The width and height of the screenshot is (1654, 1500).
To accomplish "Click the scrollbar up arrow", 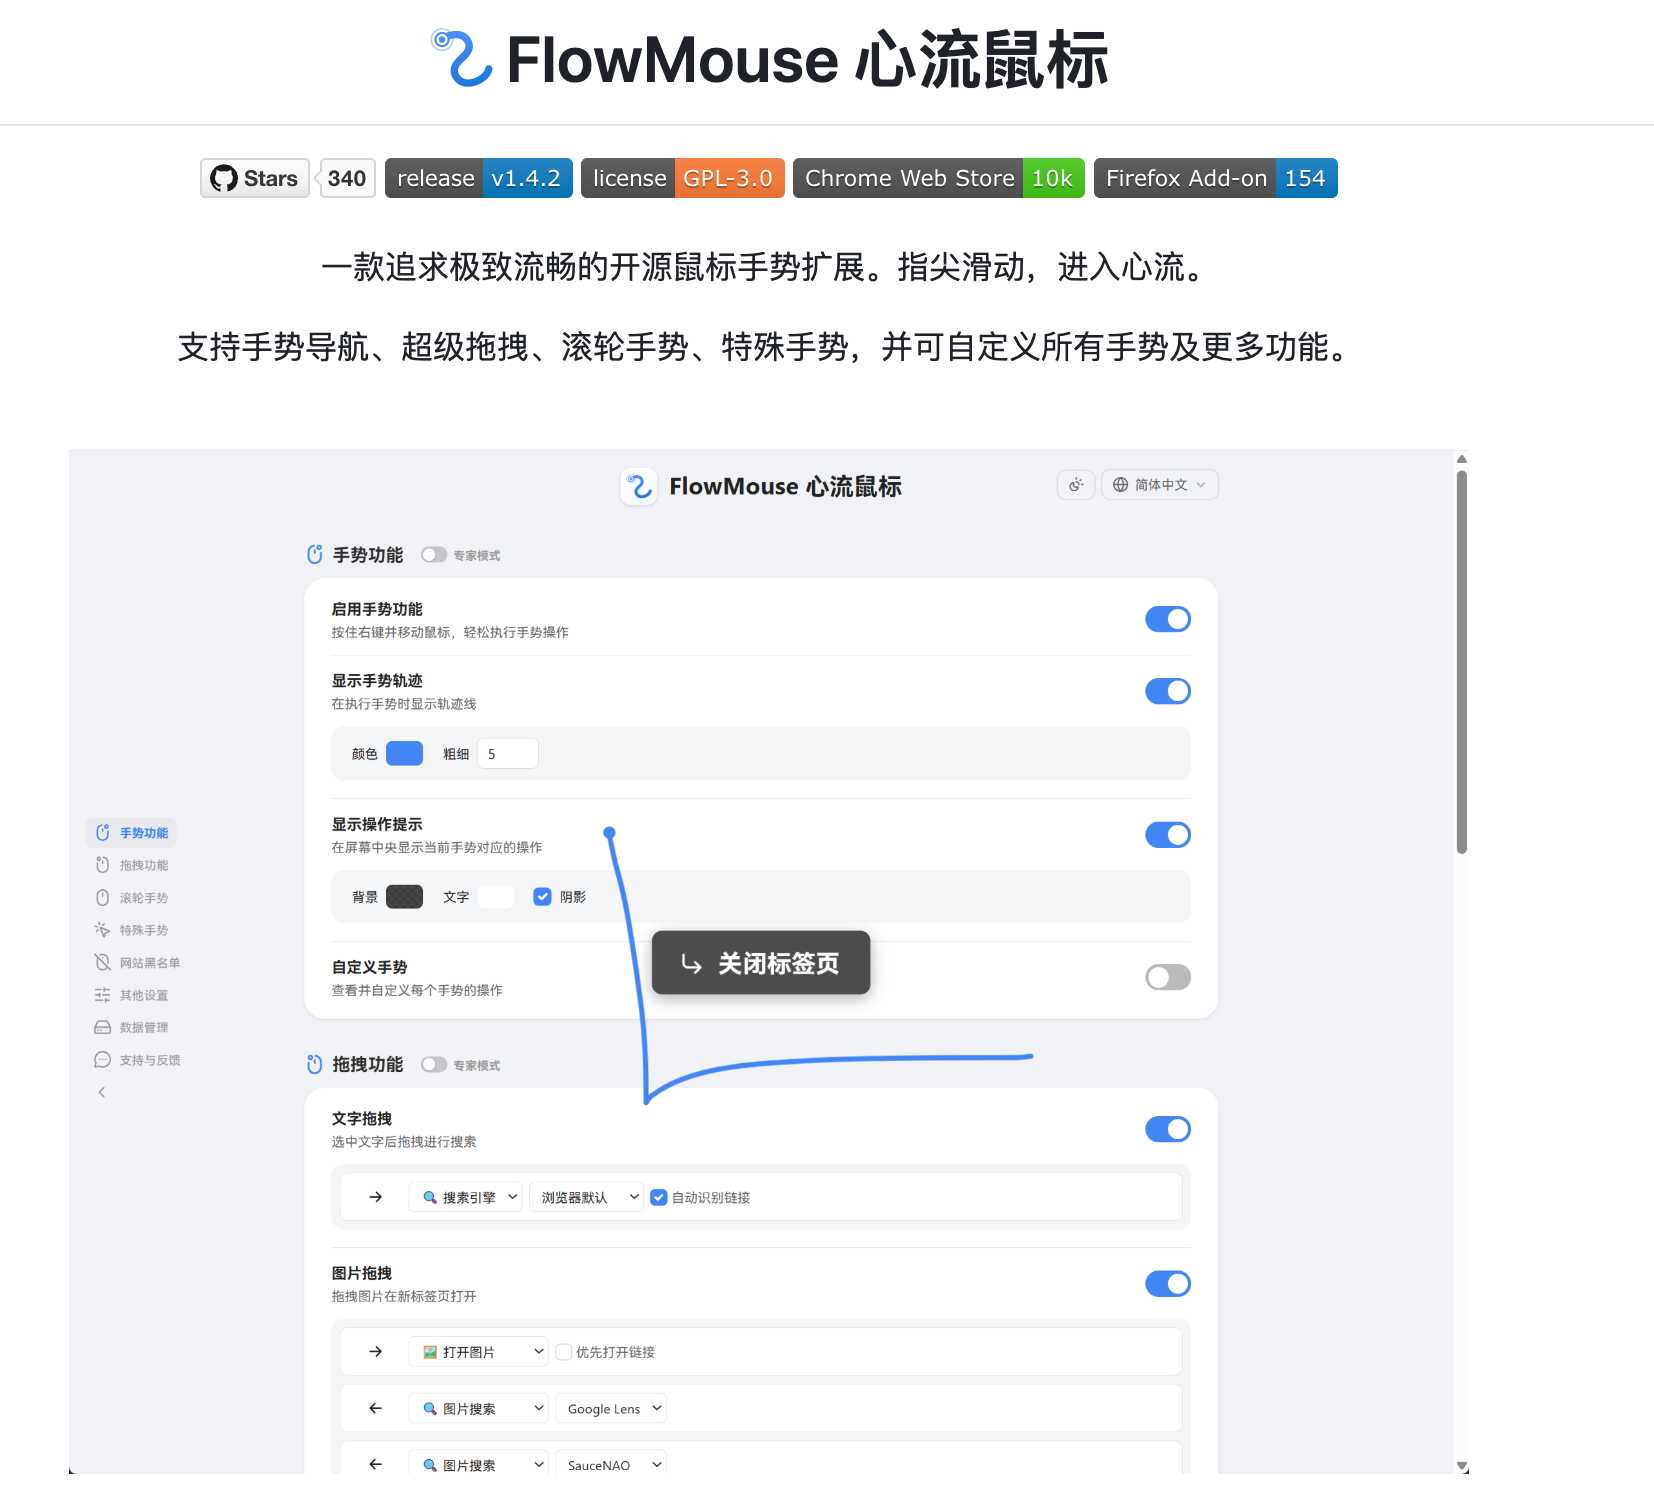I will pyautogui.click(x=1462, y=459).
